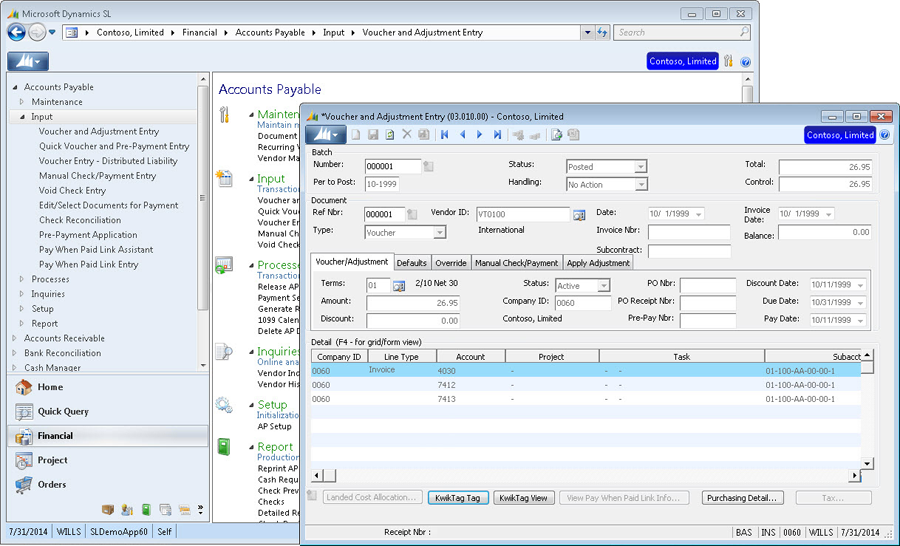
Task: Open the Handling dropdown showing No Action
Action: 641,185
